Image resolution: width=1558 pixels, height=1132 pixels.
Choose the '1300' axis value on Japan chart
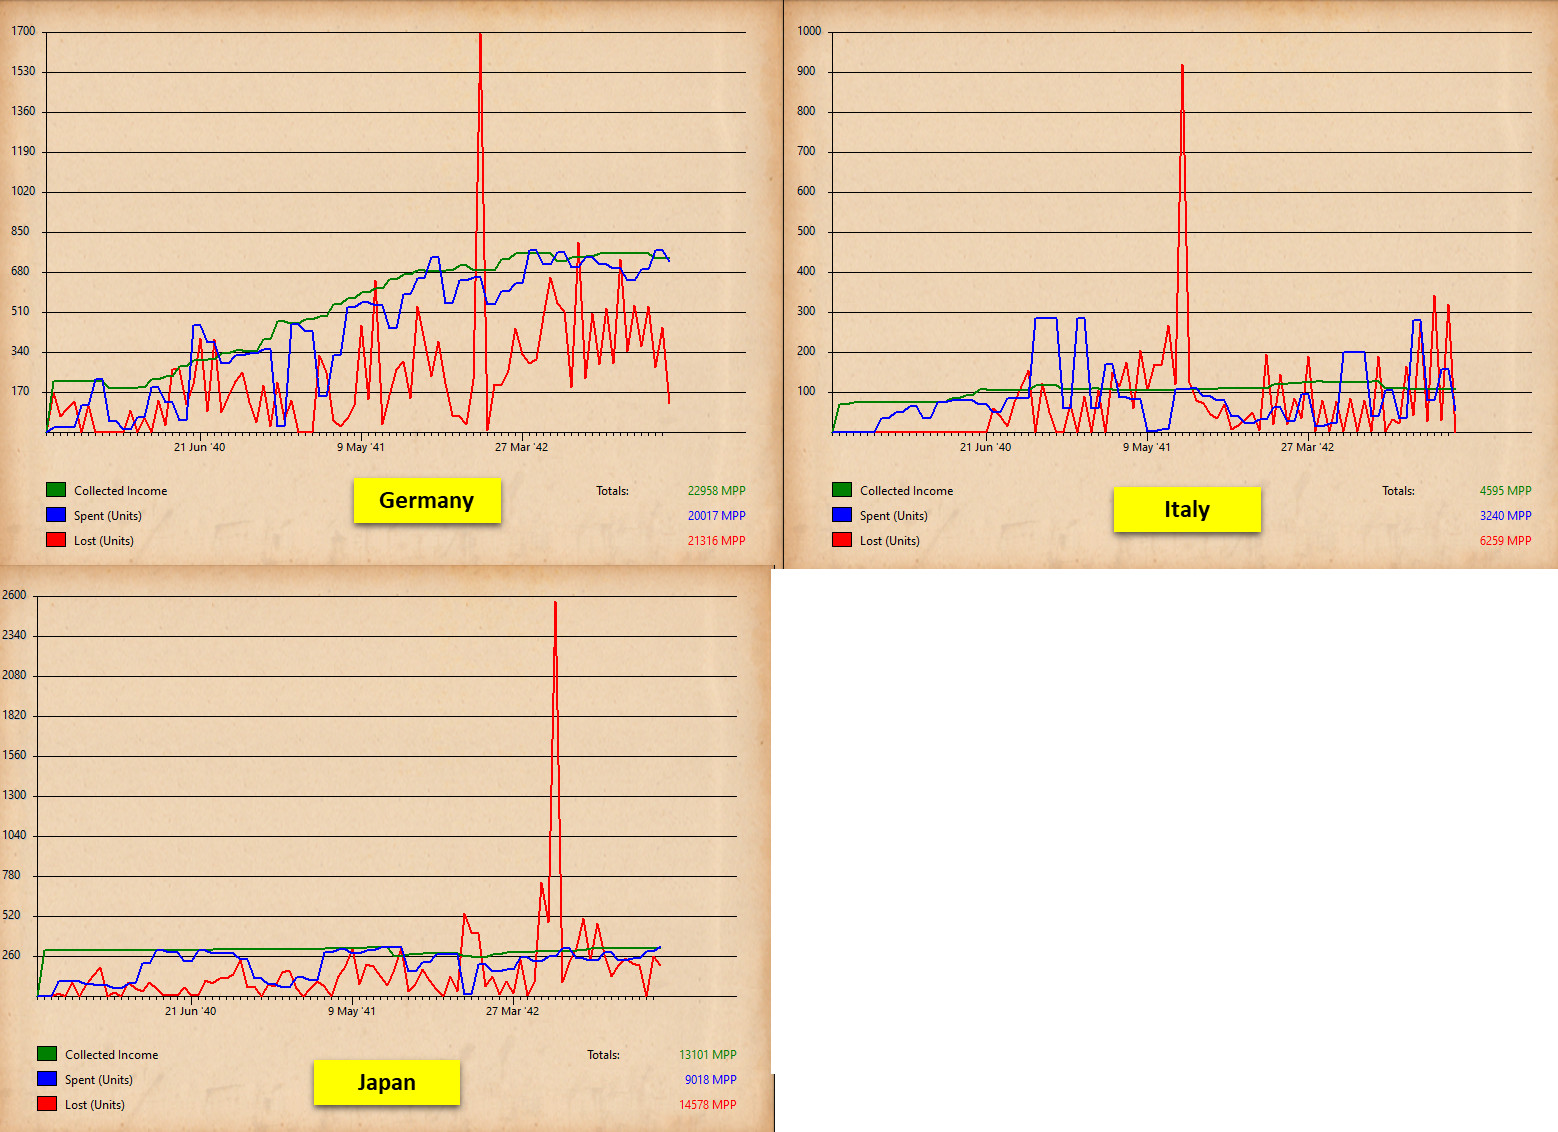pos(14,795)
